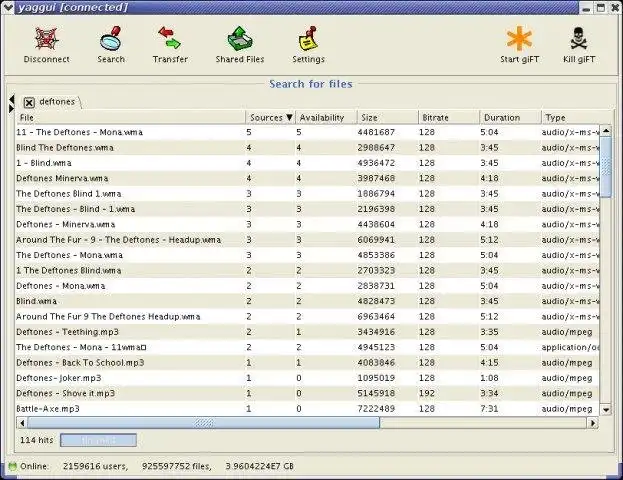Click the Disconnect spider web icon
Screen dimensions: 623x480
46,39
